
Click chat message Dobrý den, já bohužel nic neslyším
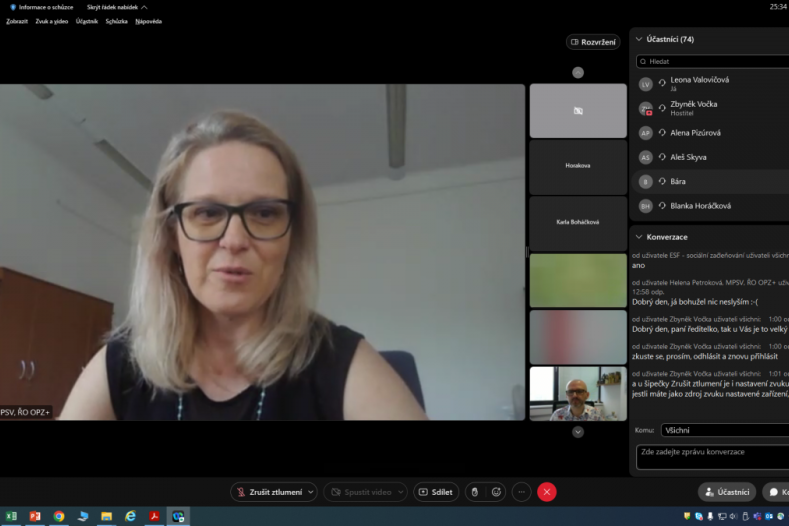coord(695,302)
